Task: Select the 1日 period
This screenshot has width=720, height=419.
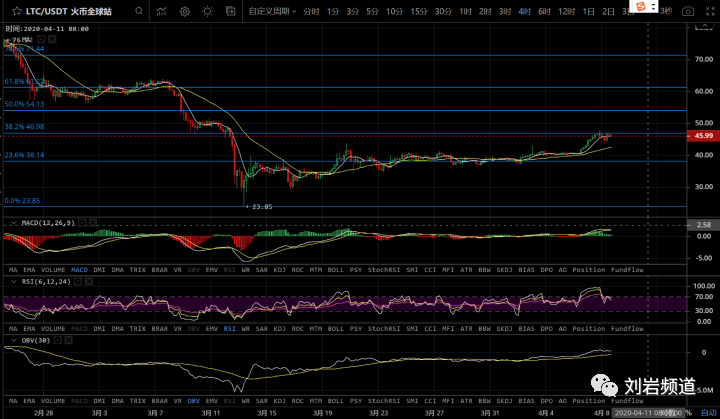Action: 589,11
